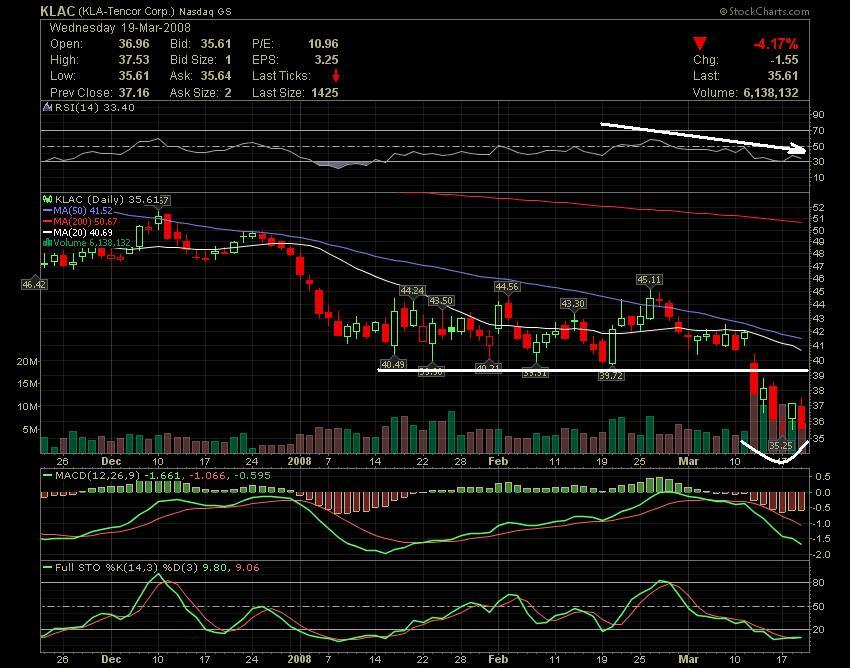
Task: Click the stochastic axis value 20
Action: (819, 630)
